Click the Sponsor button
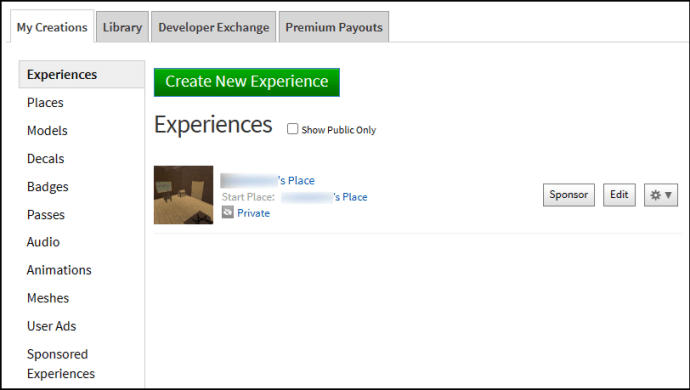Screen dimensions: 690x390 tap(569, 195)
